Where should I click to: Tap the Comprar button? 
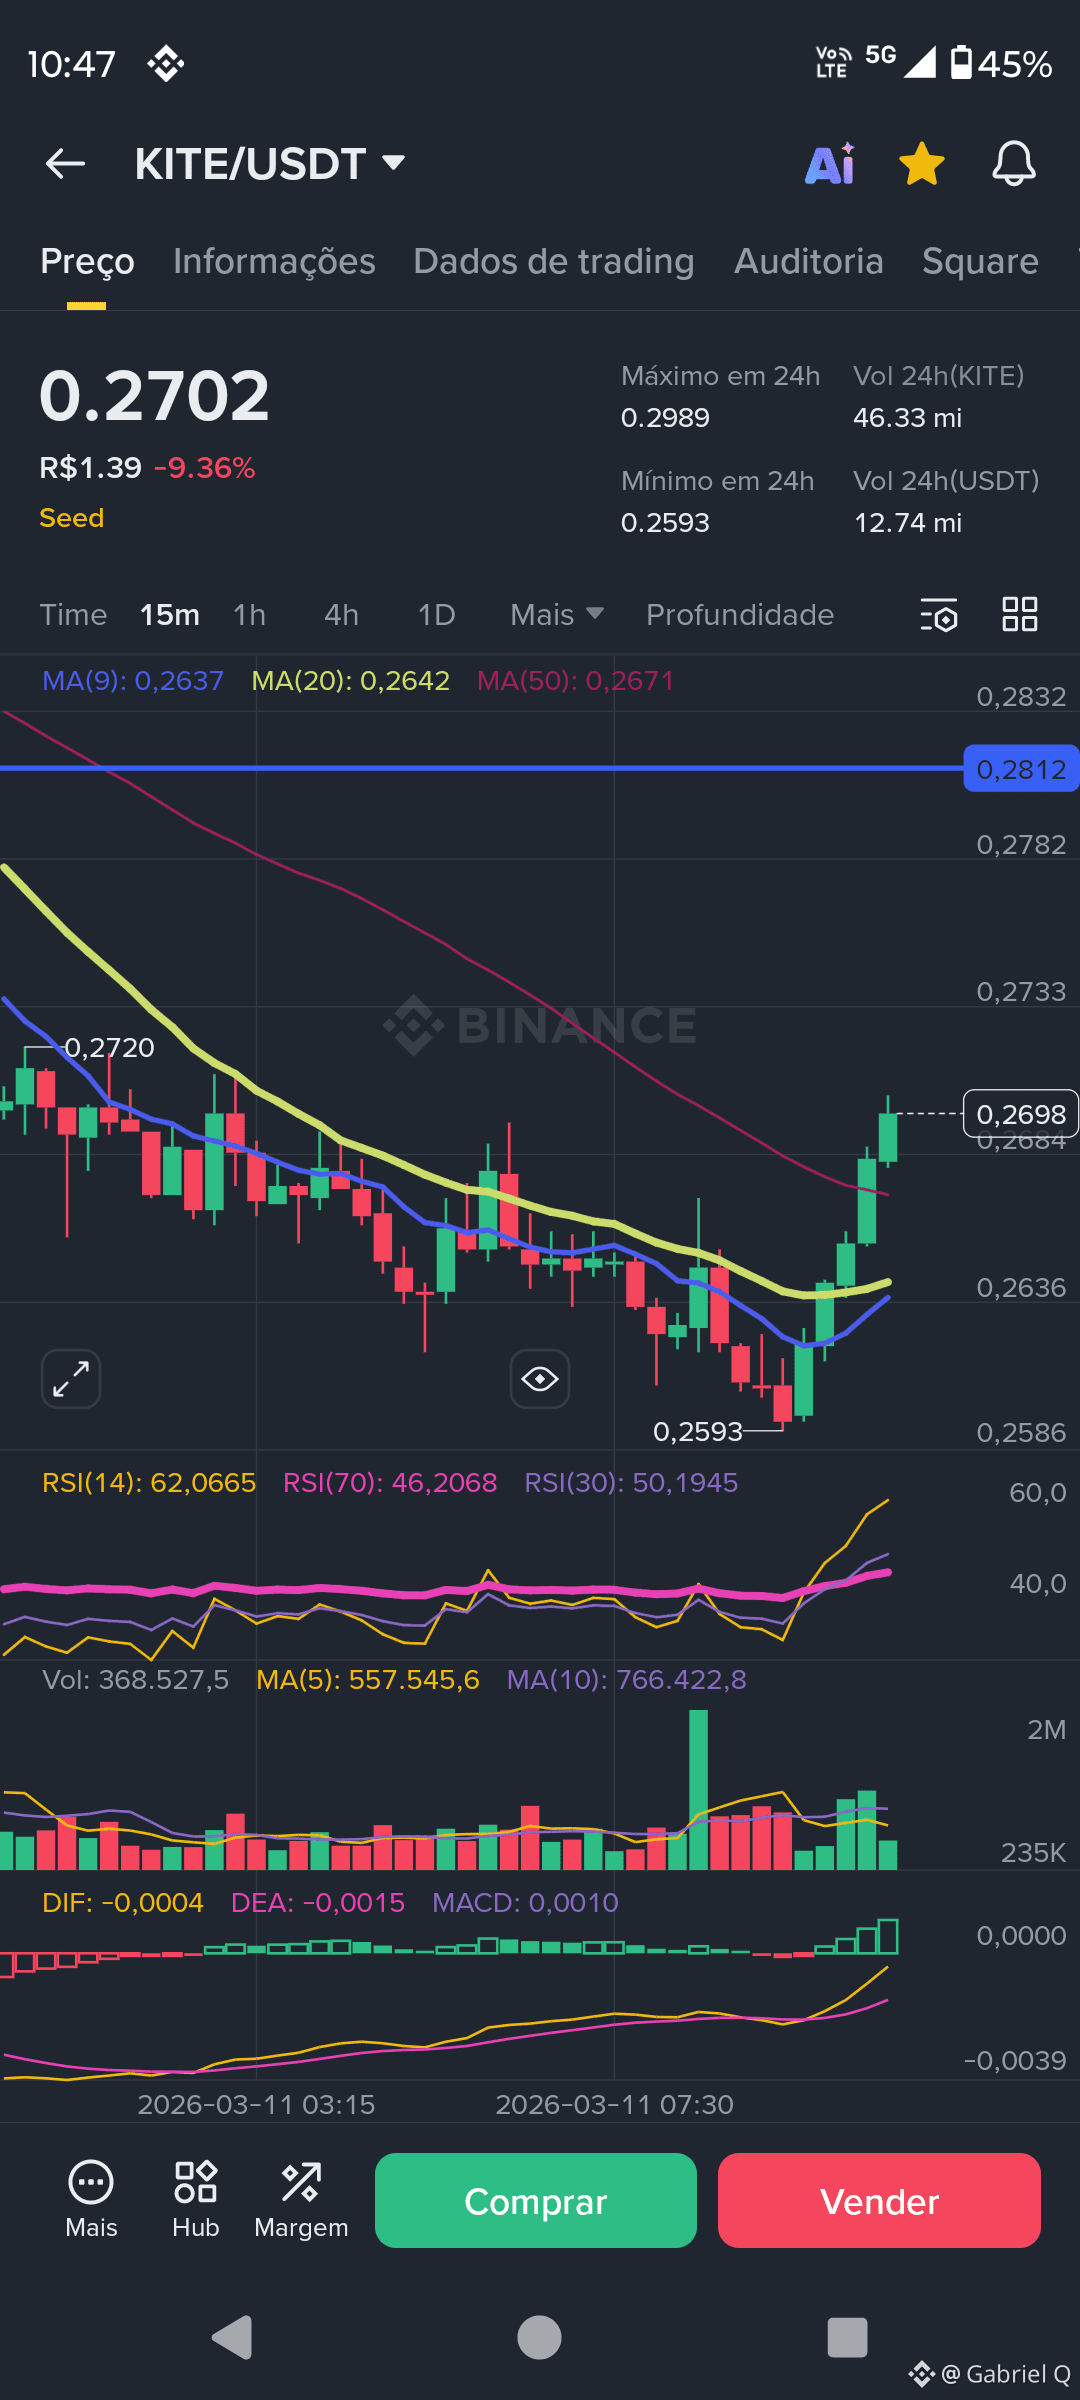pyautogui.click(x=536, y=2200)
